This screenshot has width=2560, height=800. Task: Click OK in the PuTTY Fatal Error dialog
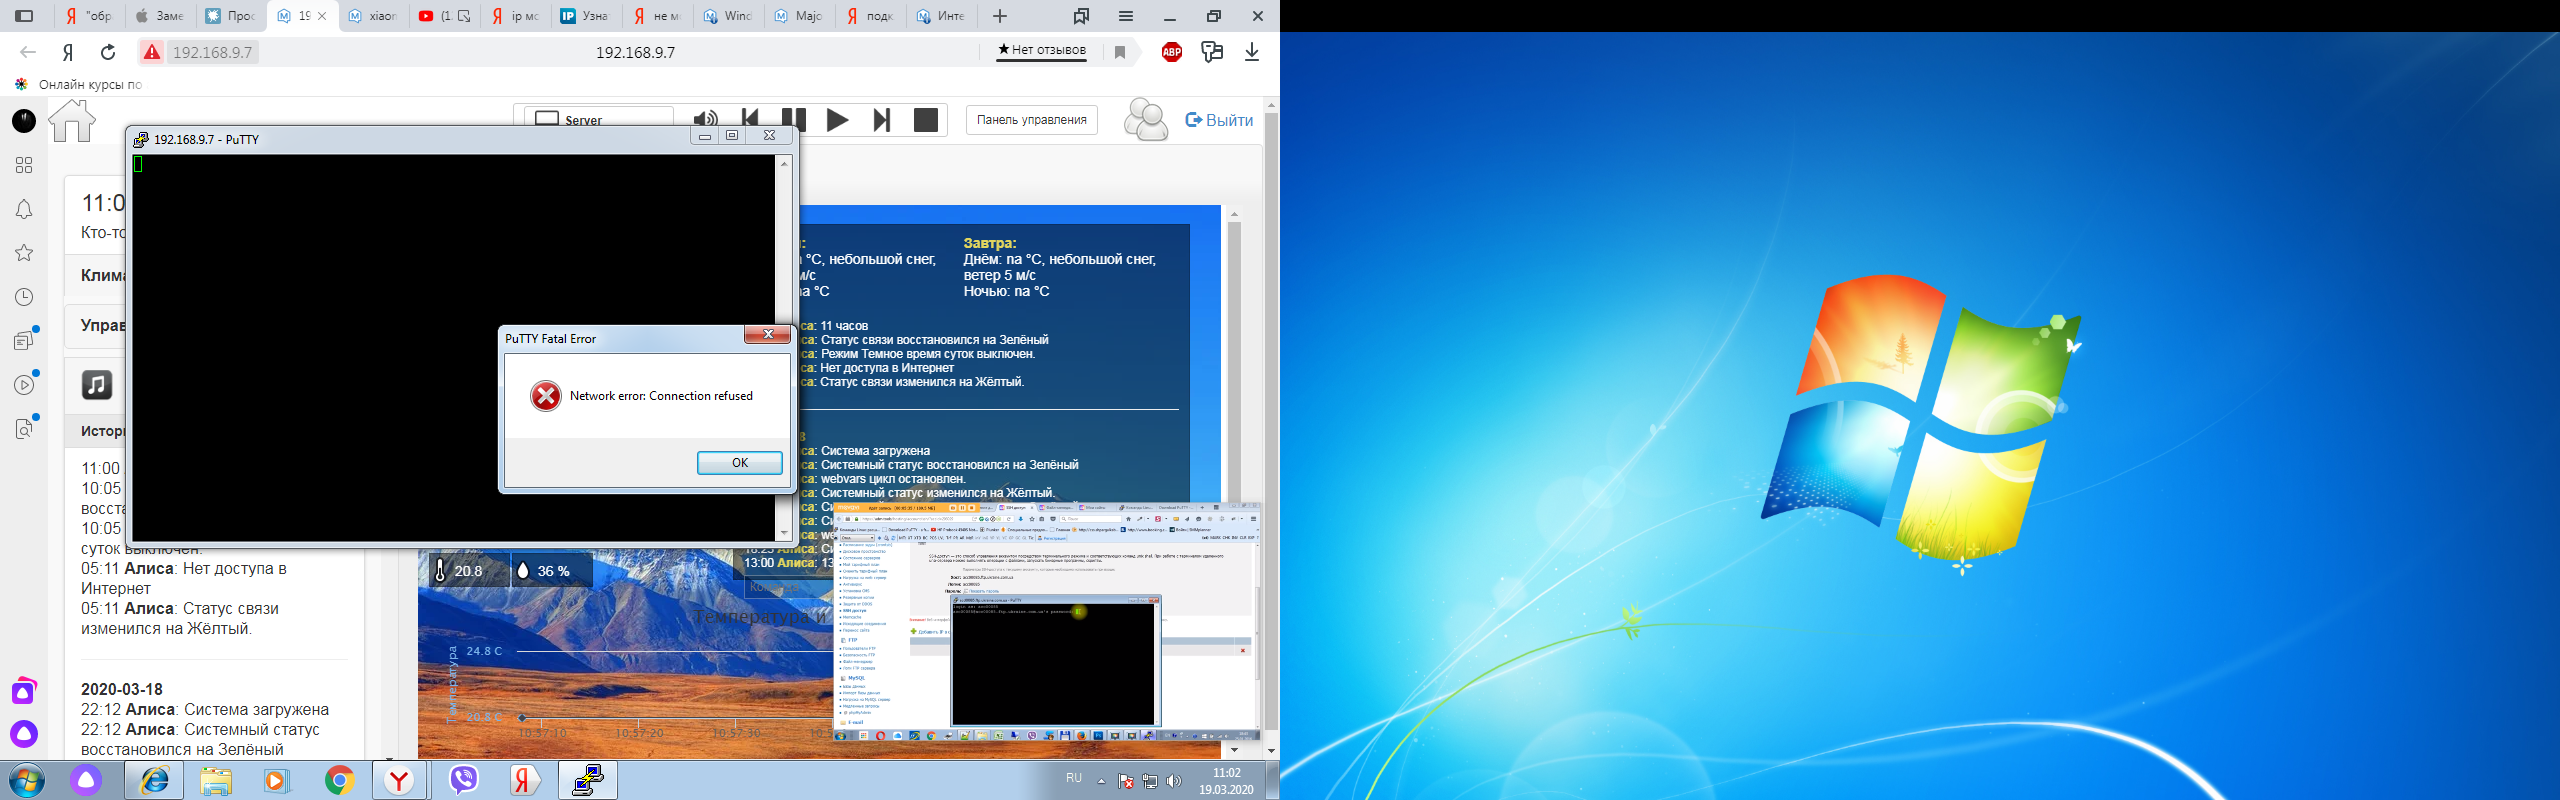coord(739,463)
